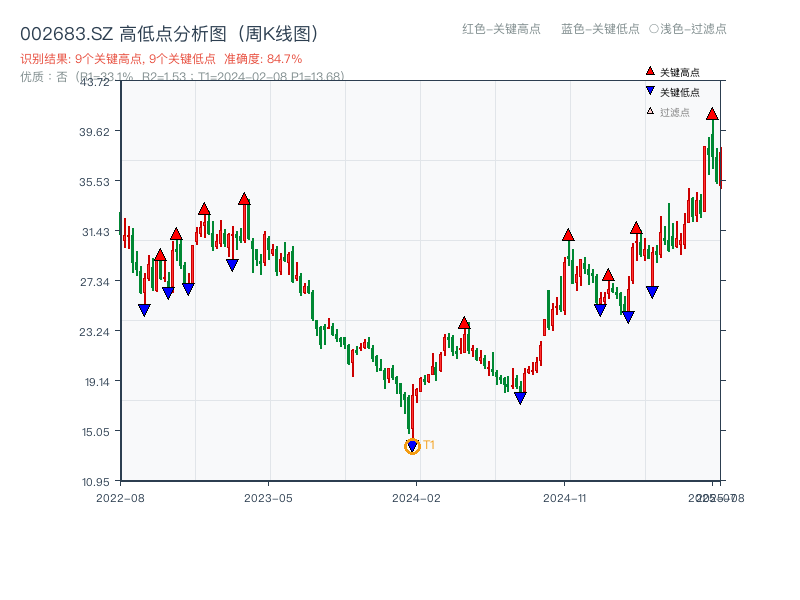The image size is (800, 600).
Task: Click the 浅色-过滤点 header legend text
Action: (x=693, y=29)
